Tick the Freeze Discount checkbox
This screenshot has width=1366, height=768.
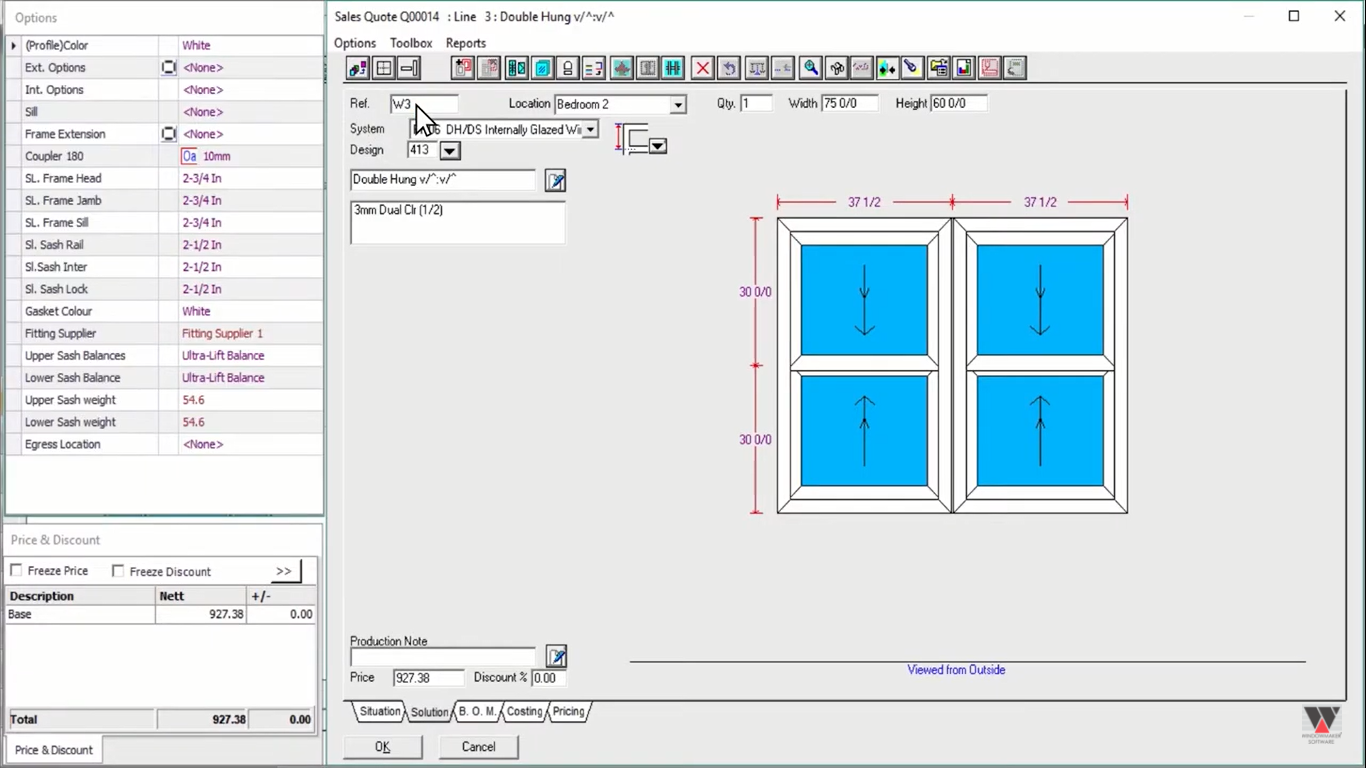click(118, 571)
